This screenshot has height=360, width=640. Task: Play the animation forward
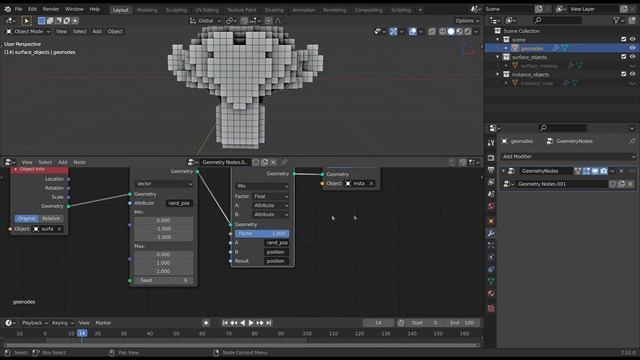(x=251, y=323)
